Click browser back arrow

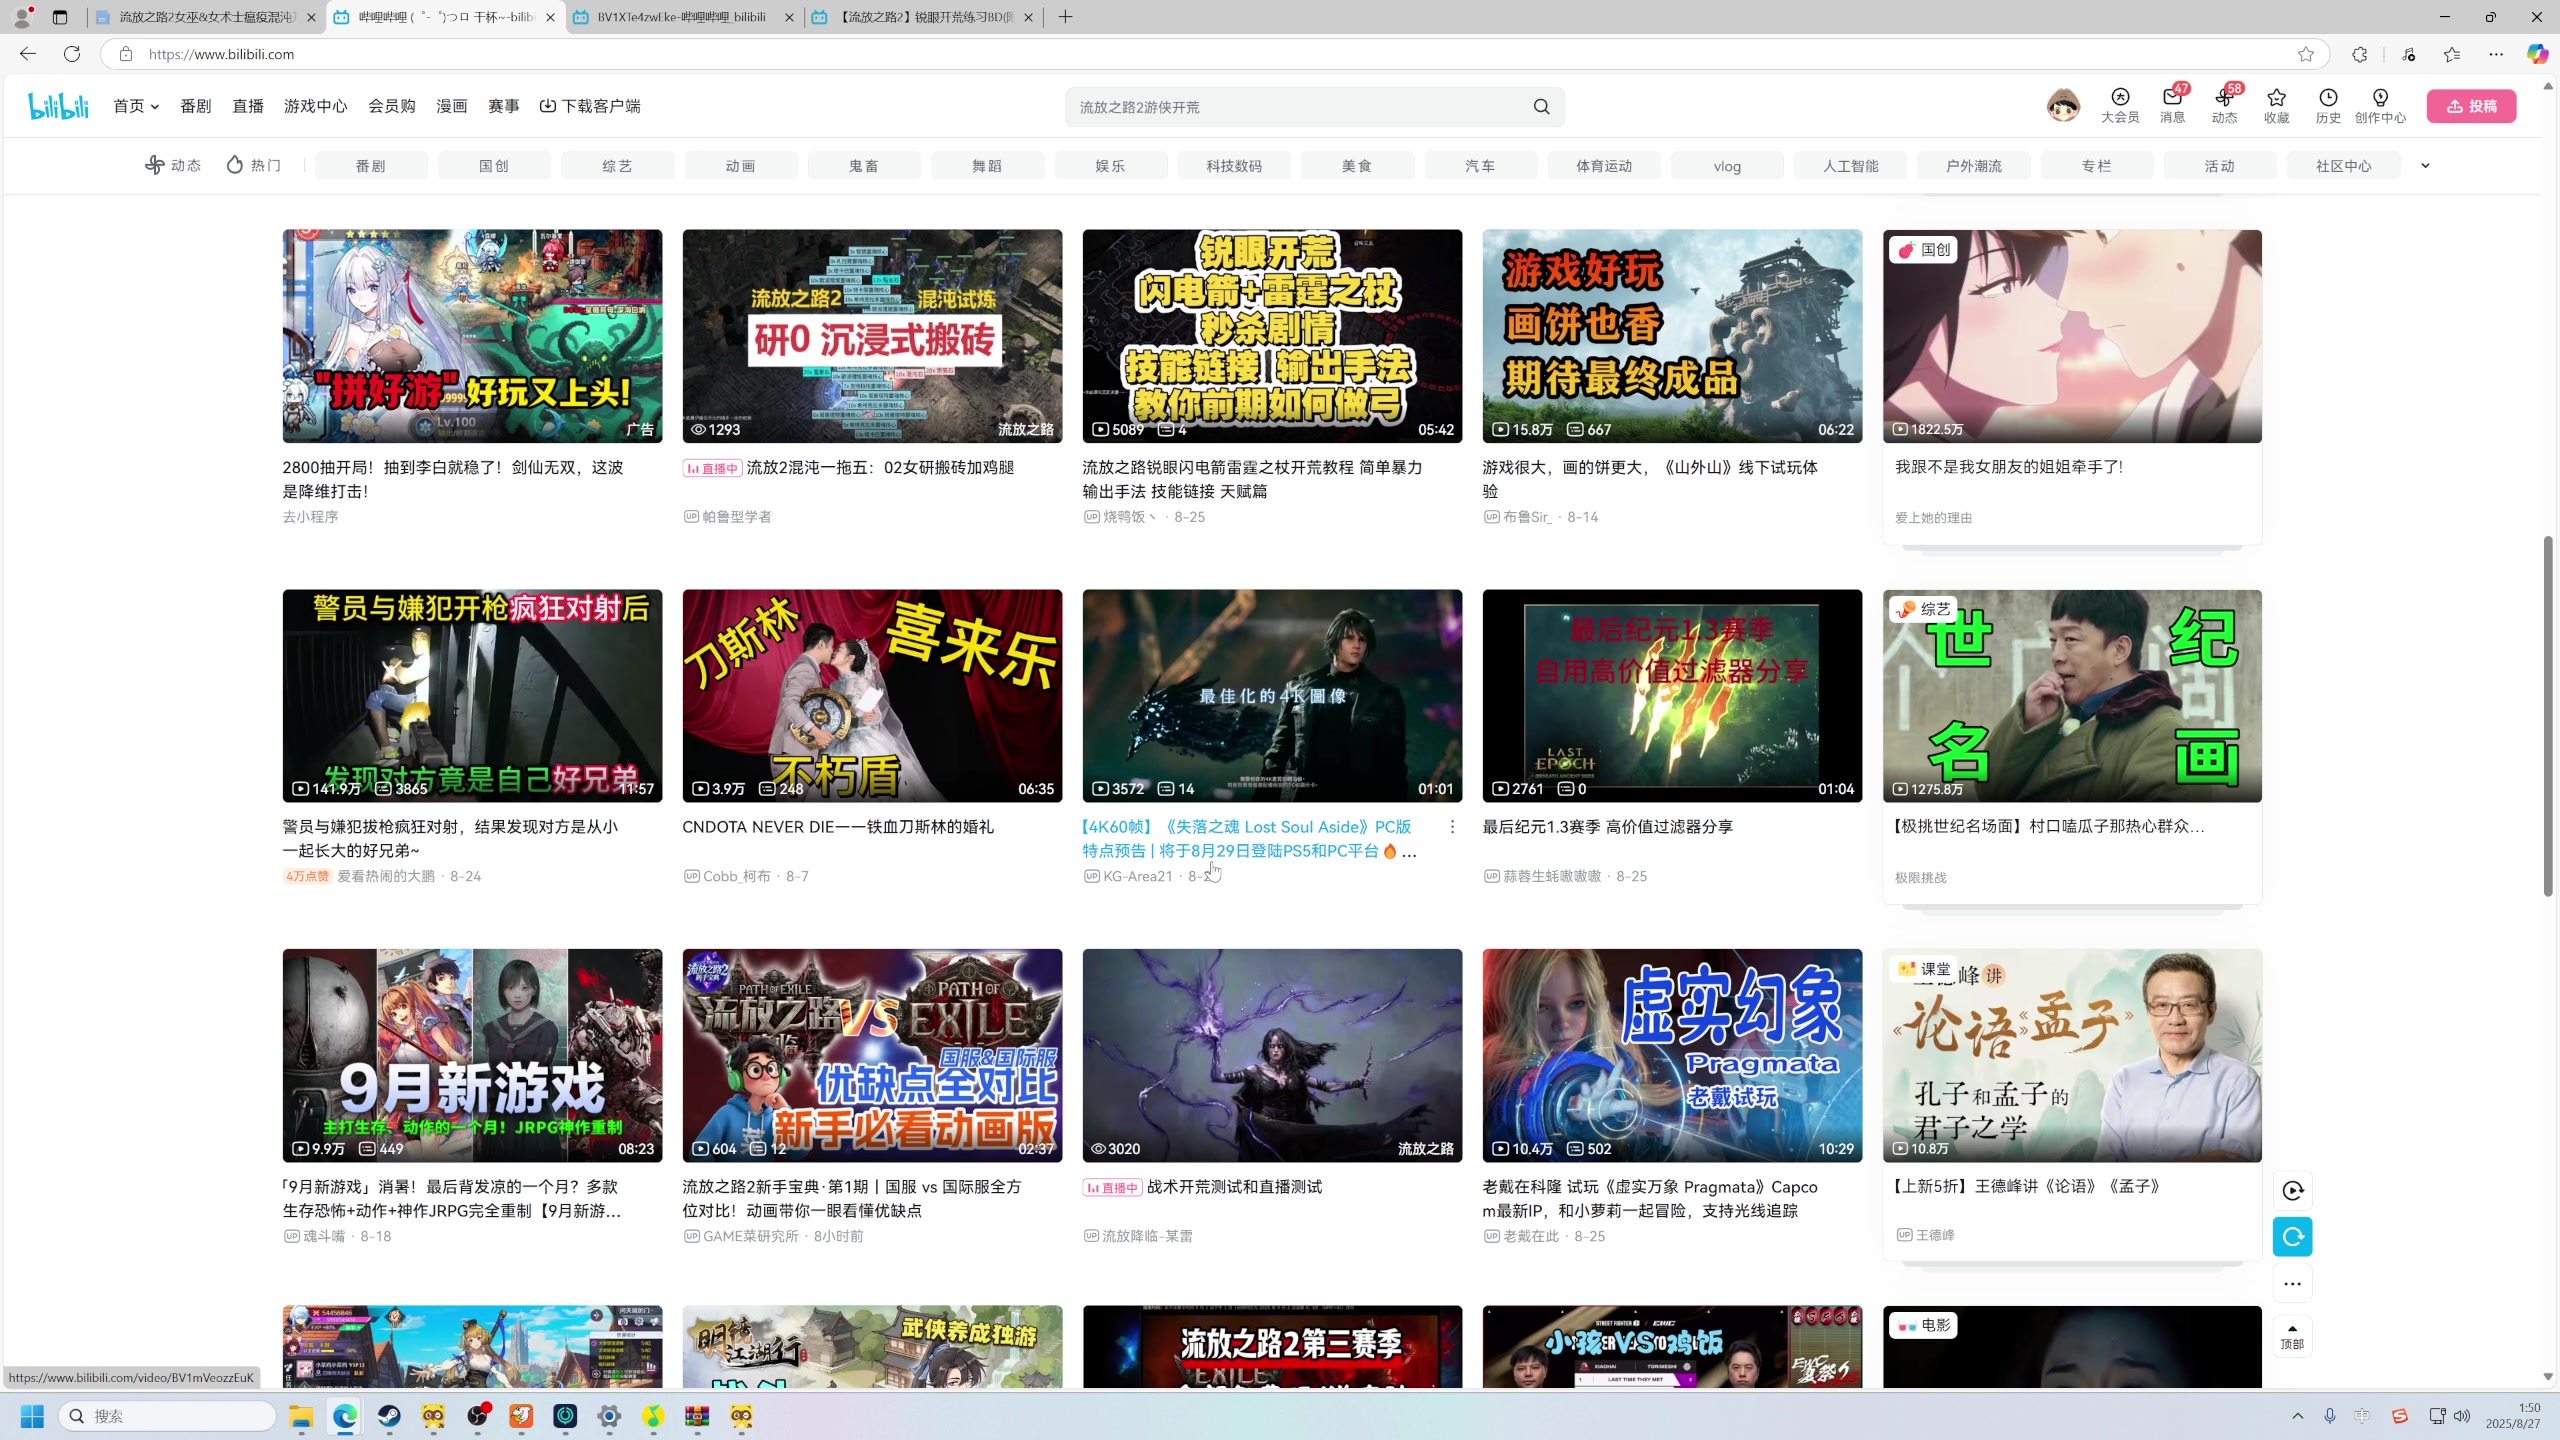28,54
